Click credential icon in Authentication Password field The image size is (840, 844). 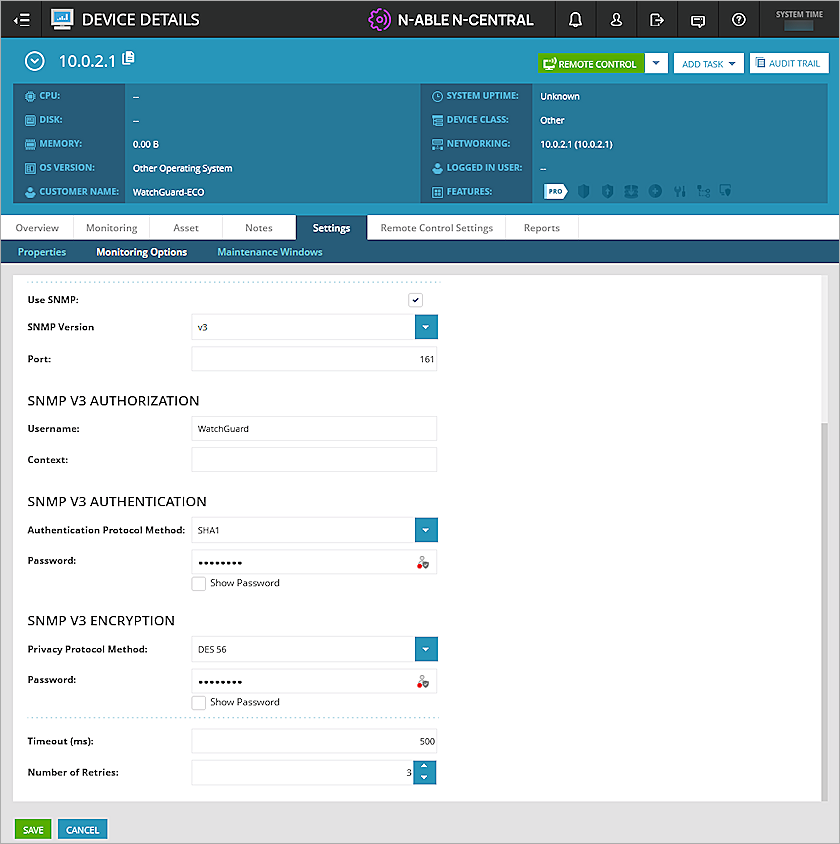423,562
